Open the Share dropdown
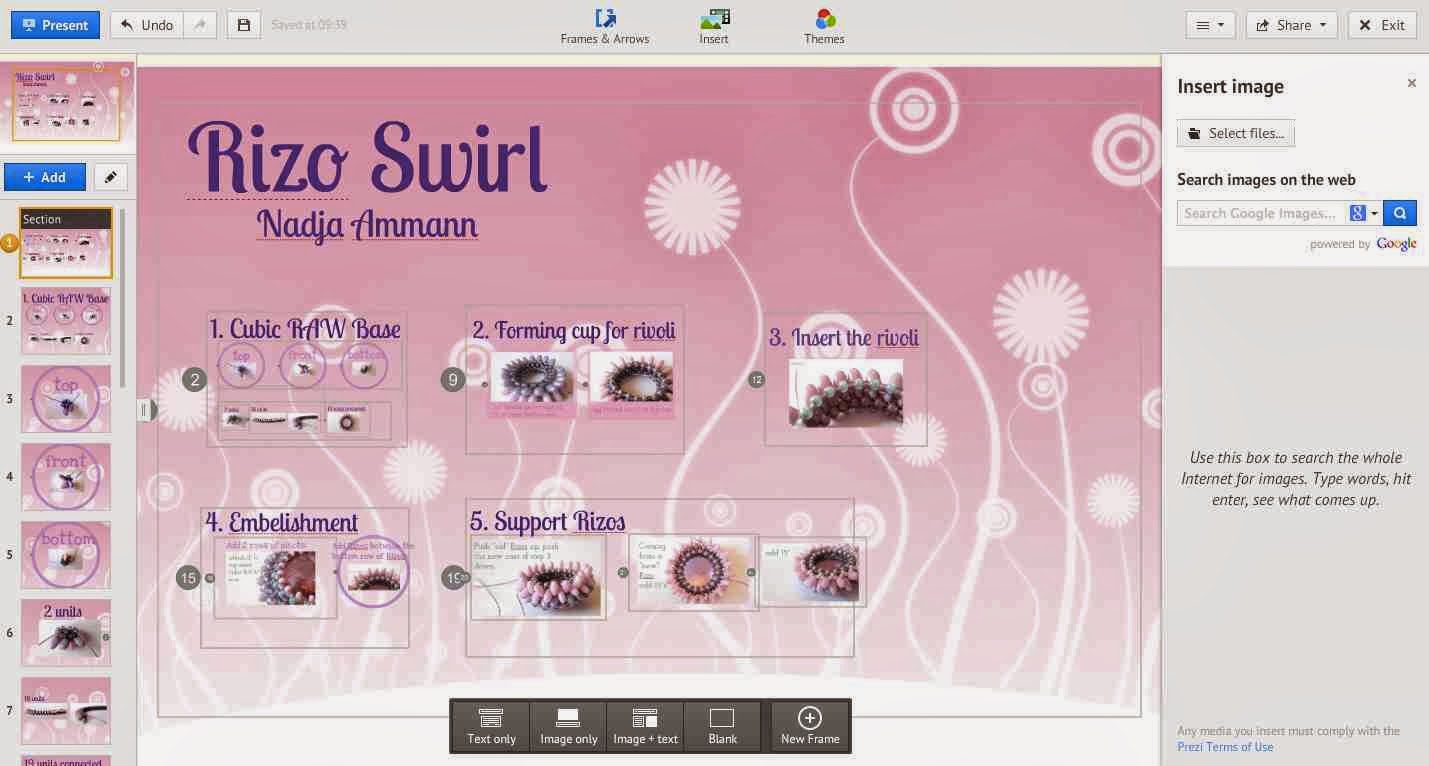The image size is (1429, 766). [x=1292, y=25]
